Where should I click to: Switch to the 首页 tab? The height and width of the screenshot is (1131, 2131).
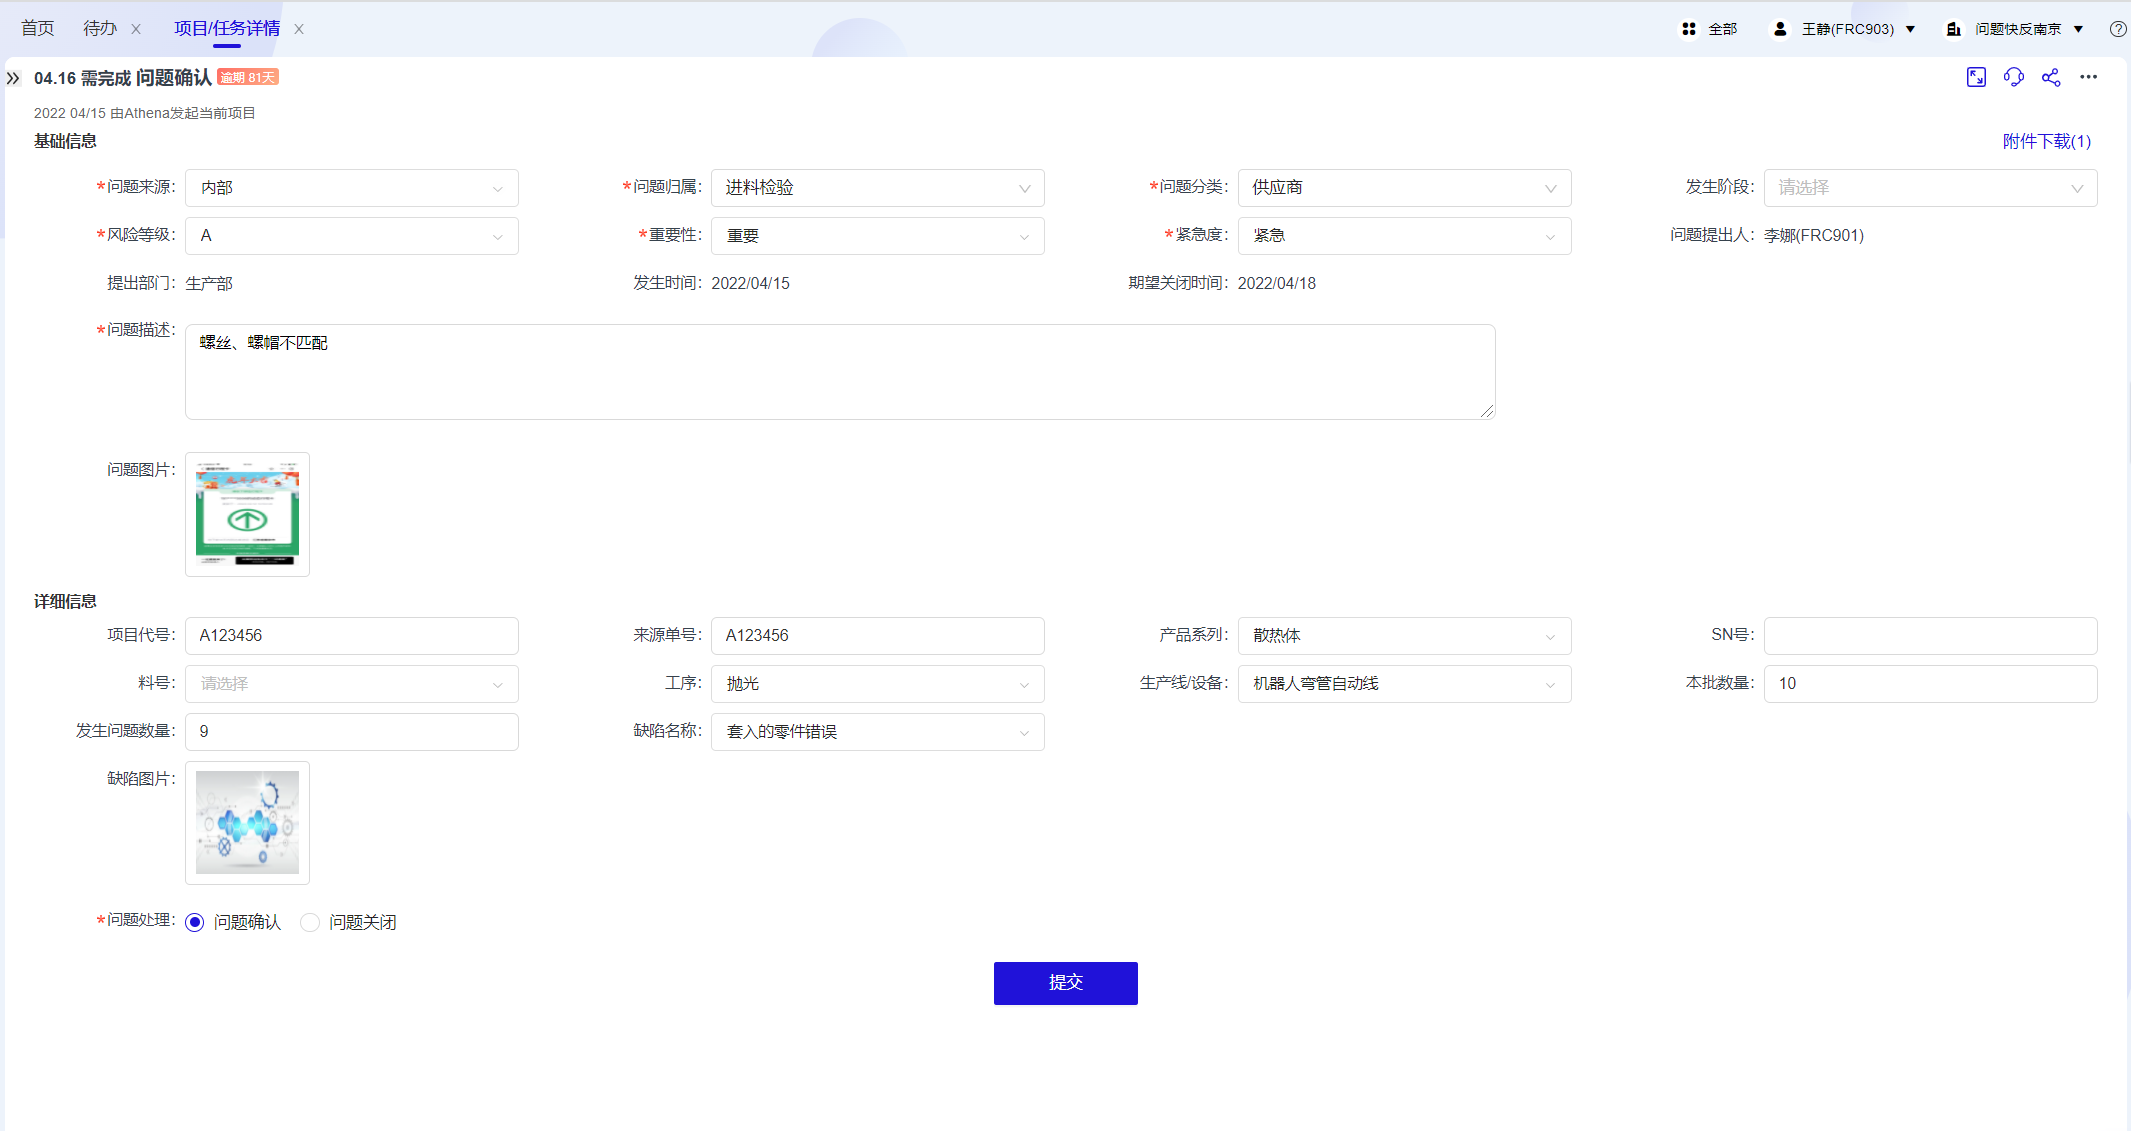coord(38,29)
